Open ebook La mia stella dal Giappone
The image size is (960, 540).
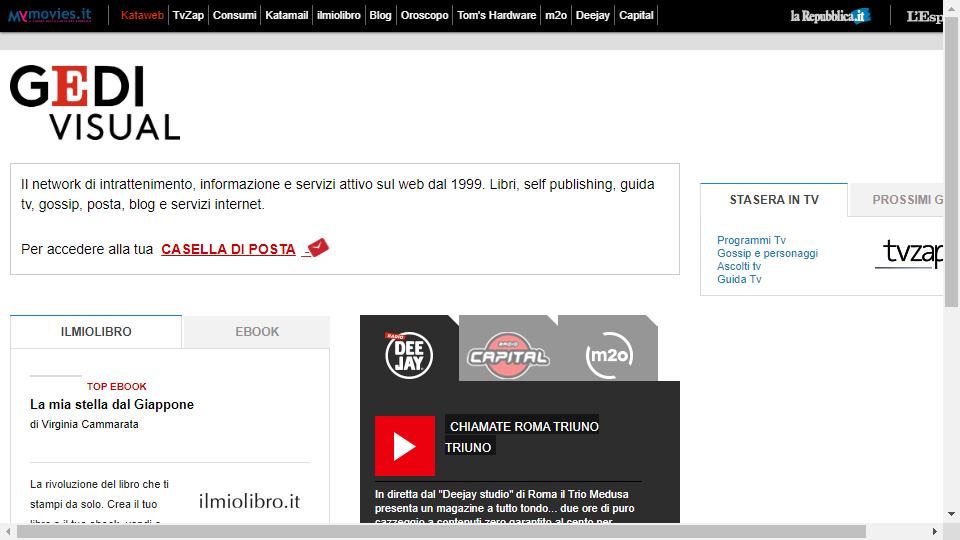point(112,404)
